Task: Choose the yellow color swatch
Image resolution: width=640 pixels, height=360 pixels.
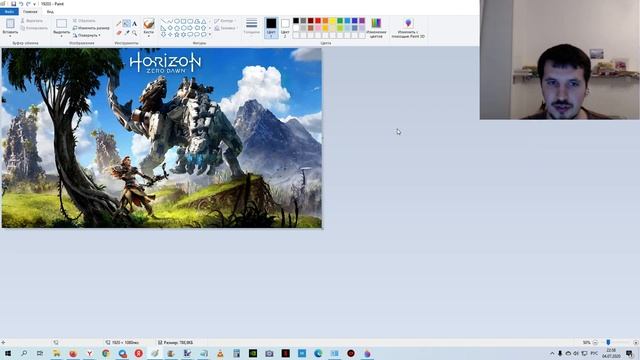Action: (x=333, y=21)
